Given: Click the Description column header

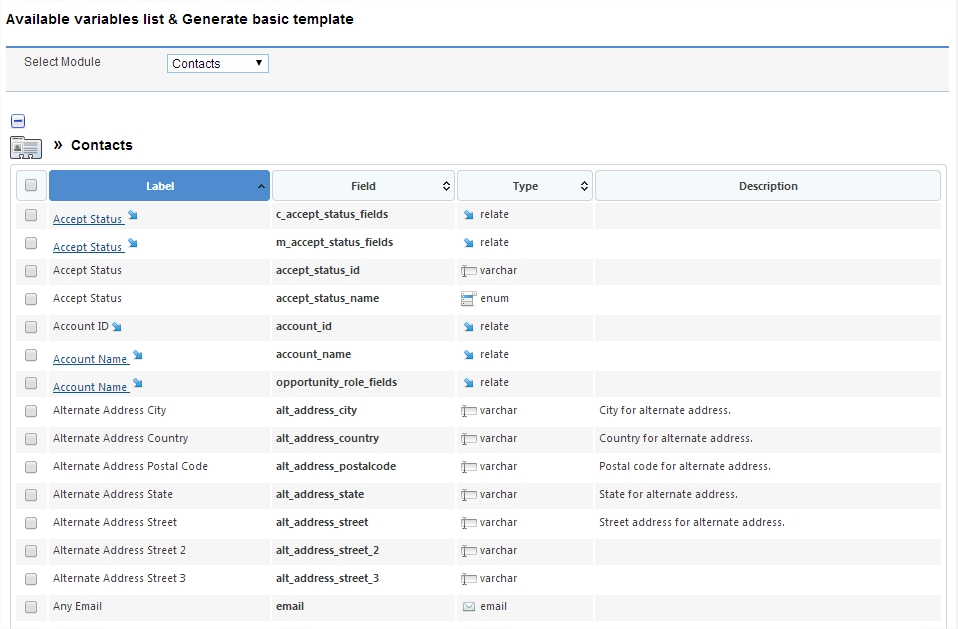Looking at the screenshot, I should point(768,186).
